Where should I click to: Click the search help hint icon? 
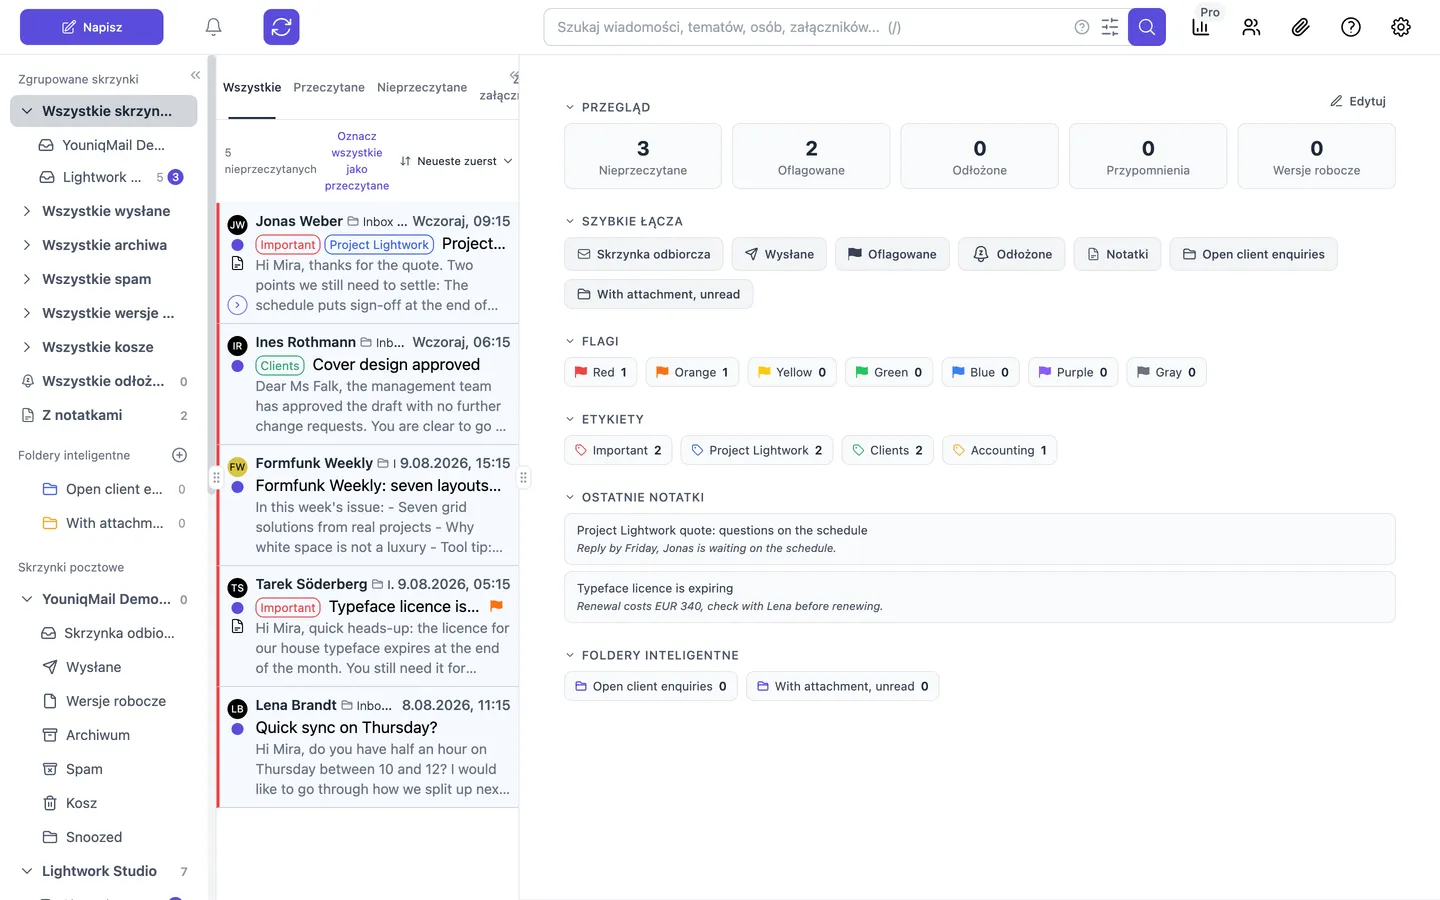(x=1082, y=27)
